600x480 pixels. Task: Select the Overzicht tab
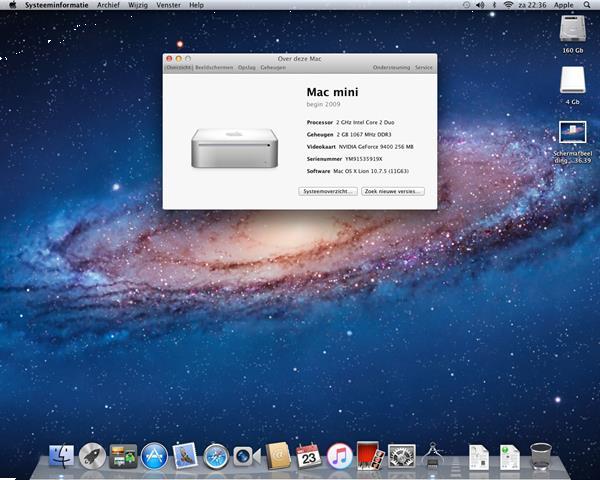(x=179, y=67)
